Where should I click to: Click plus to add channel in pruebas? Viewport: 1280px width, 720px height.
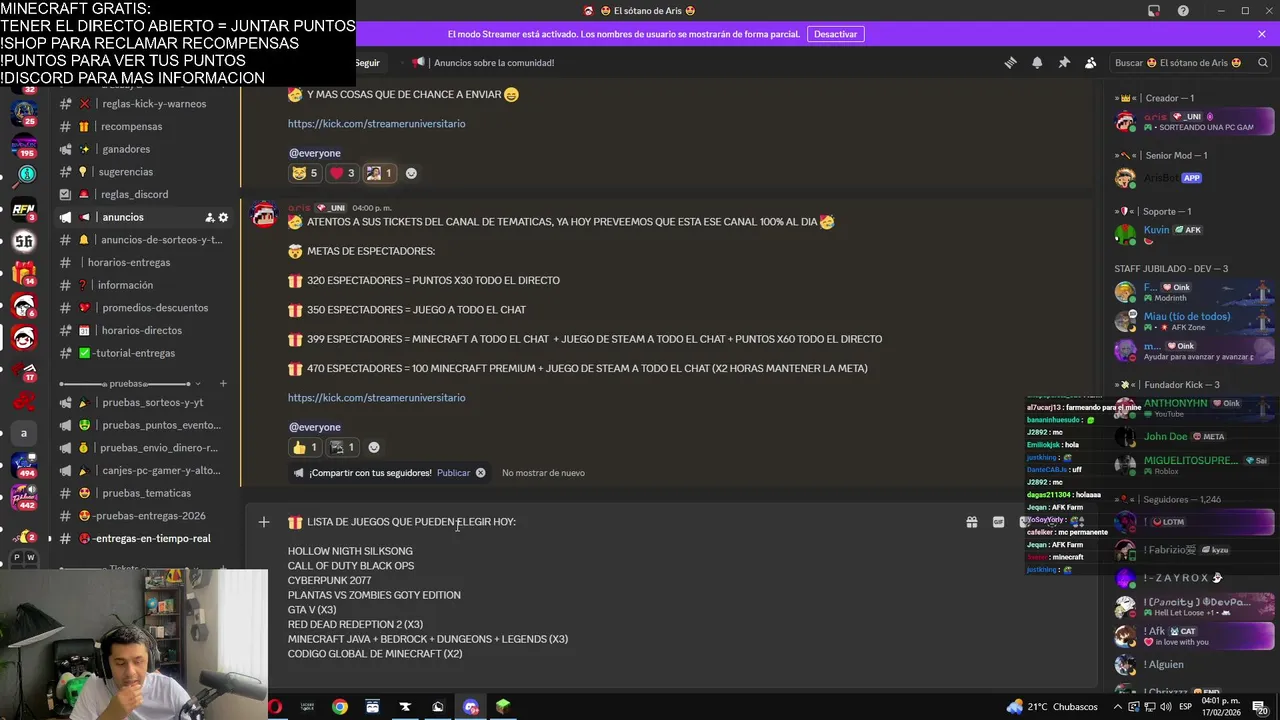coord(223,384)
